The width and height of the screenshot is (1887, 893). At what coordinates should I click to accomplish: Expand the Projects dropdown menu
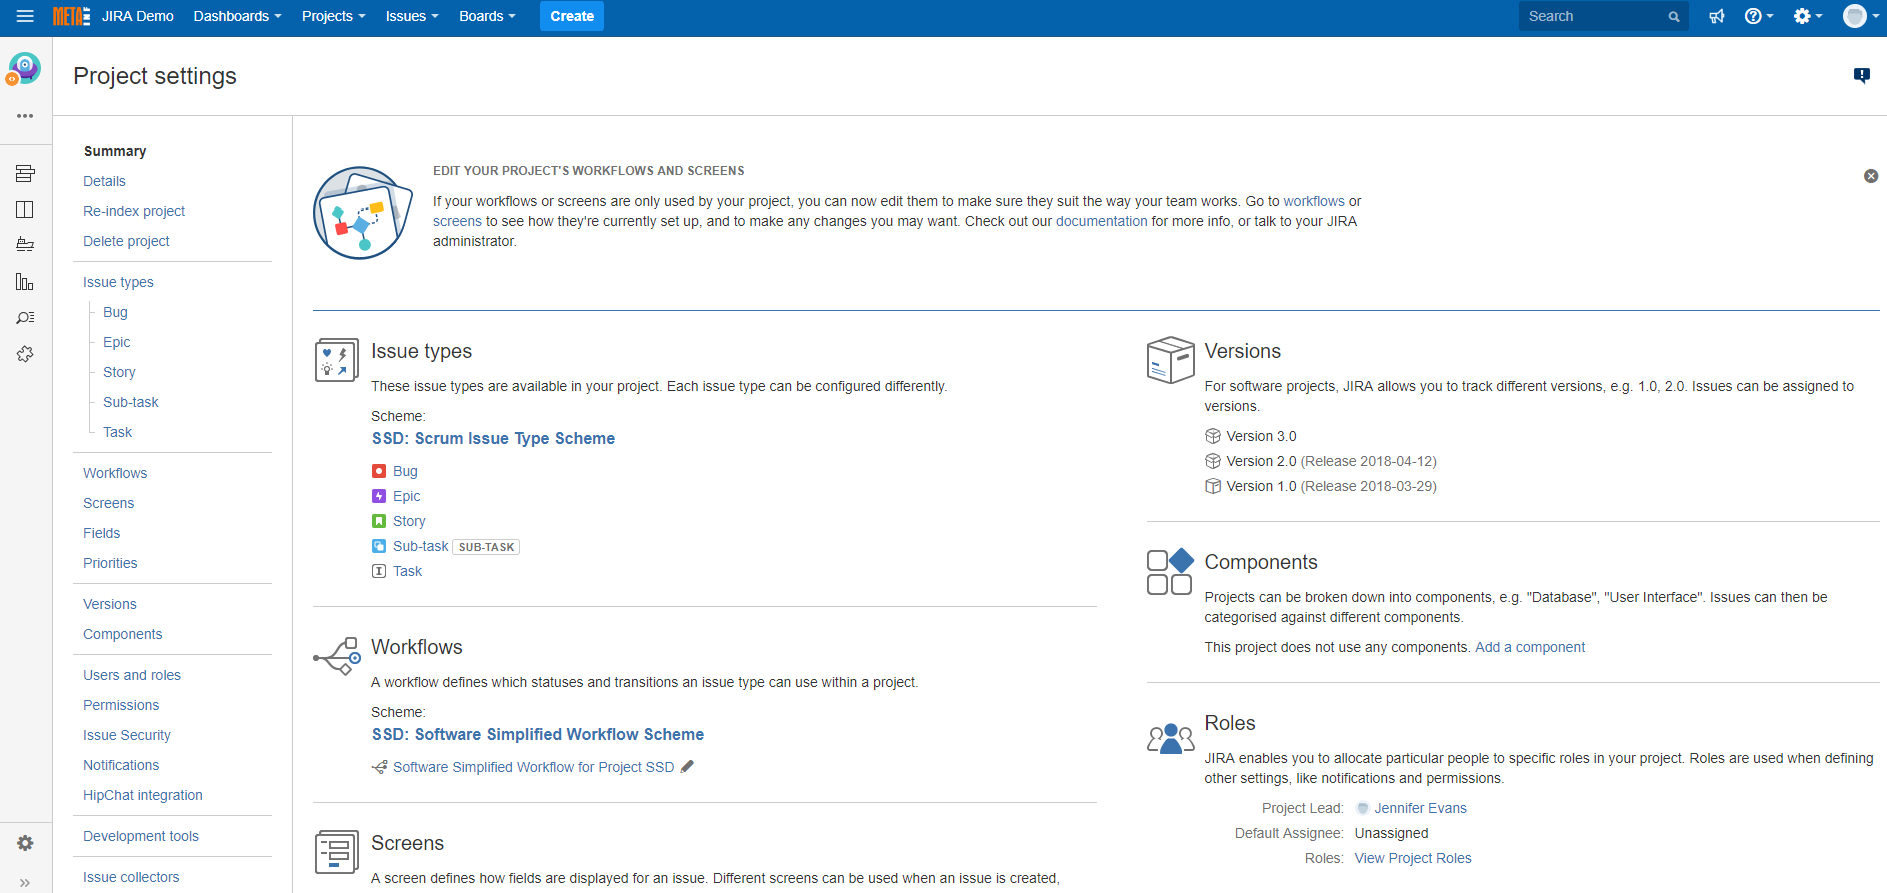333,16
